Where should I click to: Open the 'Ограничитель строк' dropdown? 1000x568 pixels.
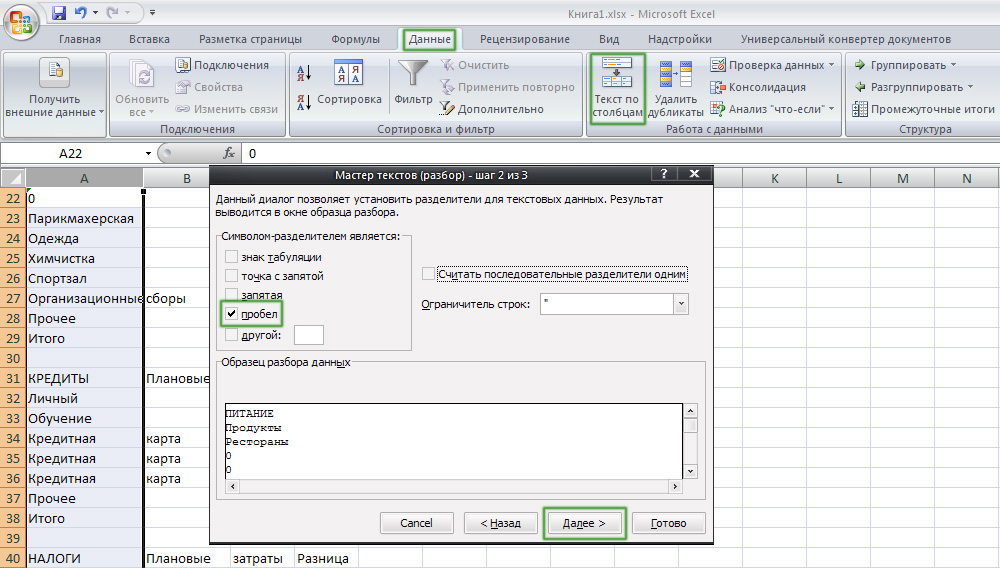(x=681, y=304)
